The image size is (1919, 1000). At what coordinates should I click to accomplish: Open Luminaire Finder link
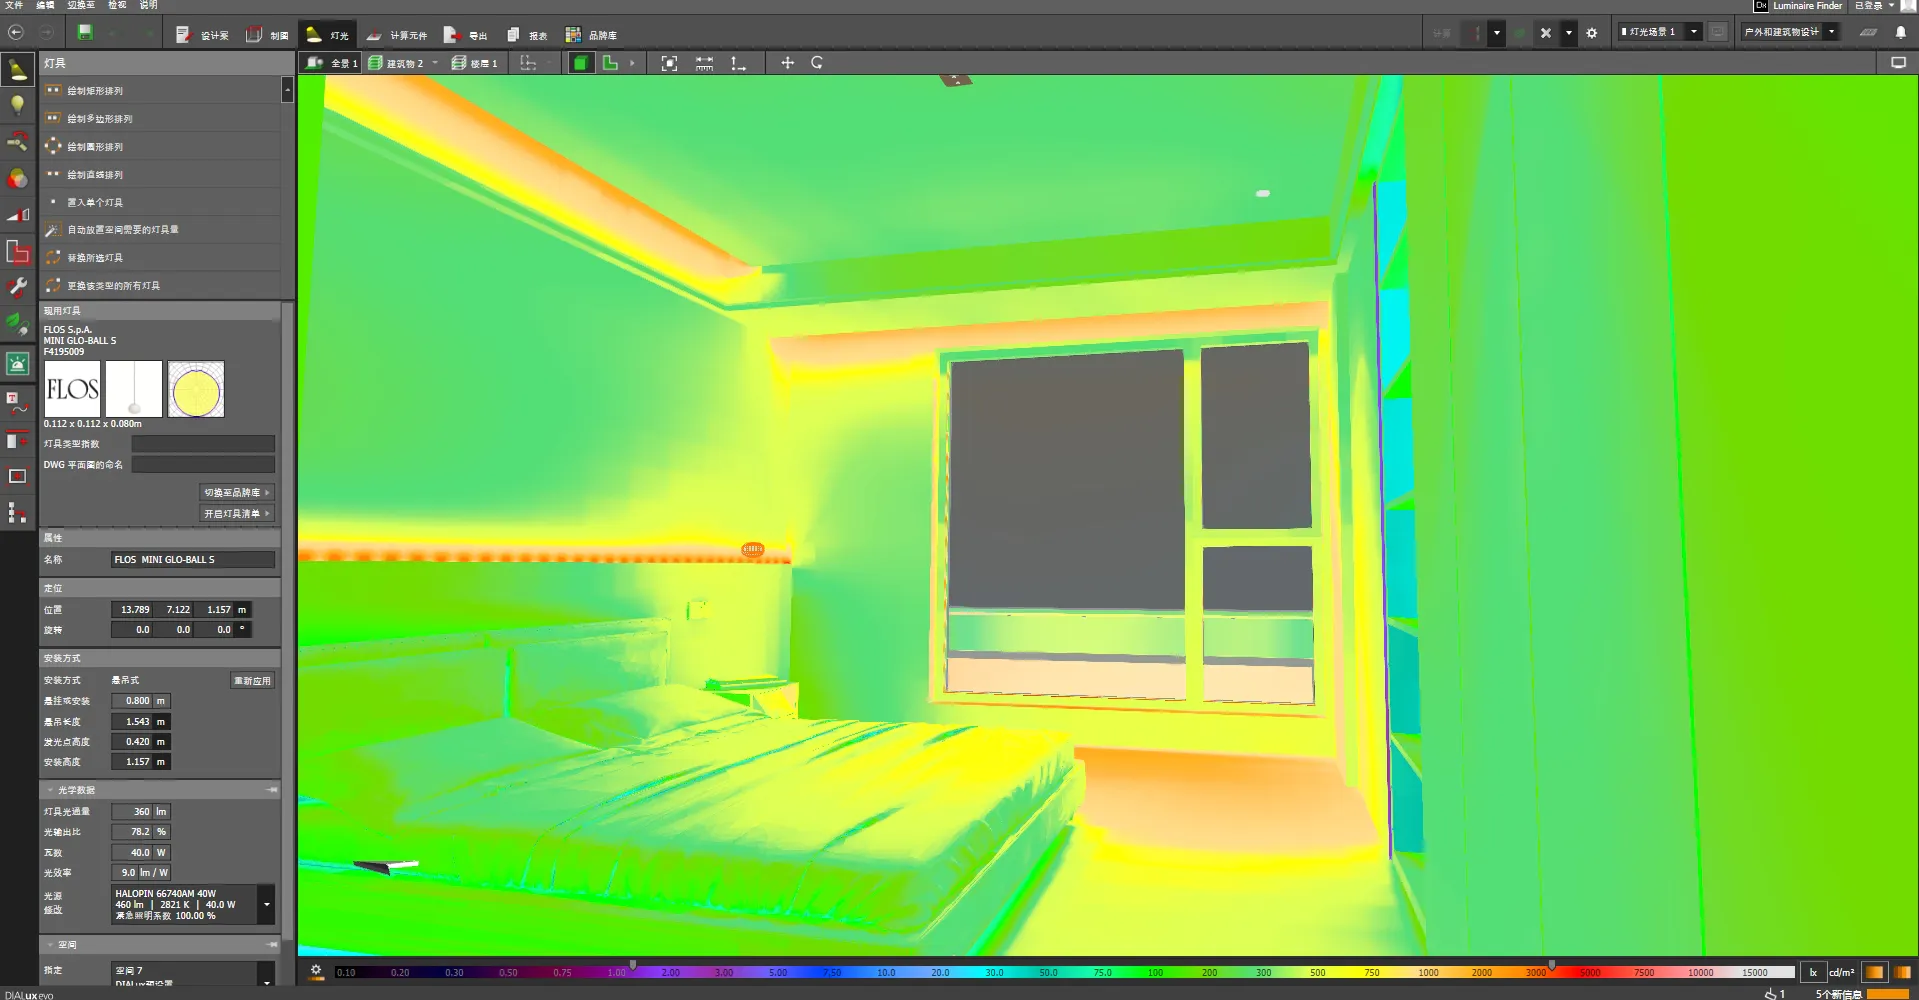[1799, 6]
